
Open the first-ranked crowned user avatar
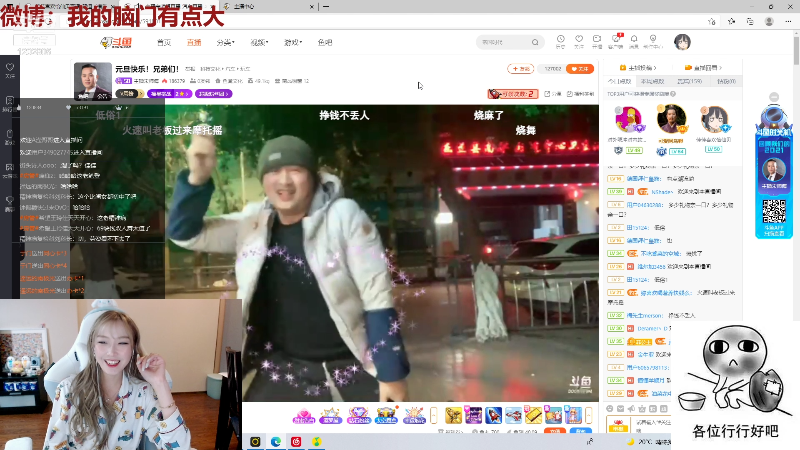(x=671, y=119)
